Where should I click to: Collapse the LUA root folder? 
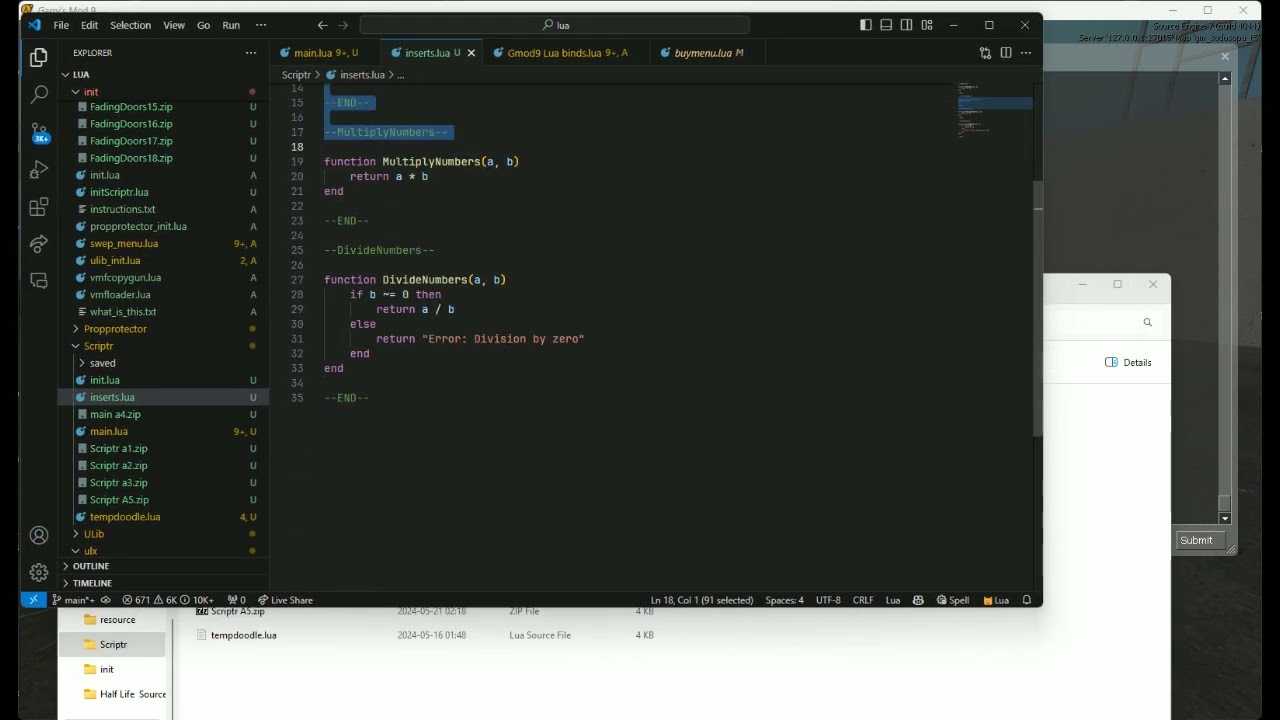[162, 74]
